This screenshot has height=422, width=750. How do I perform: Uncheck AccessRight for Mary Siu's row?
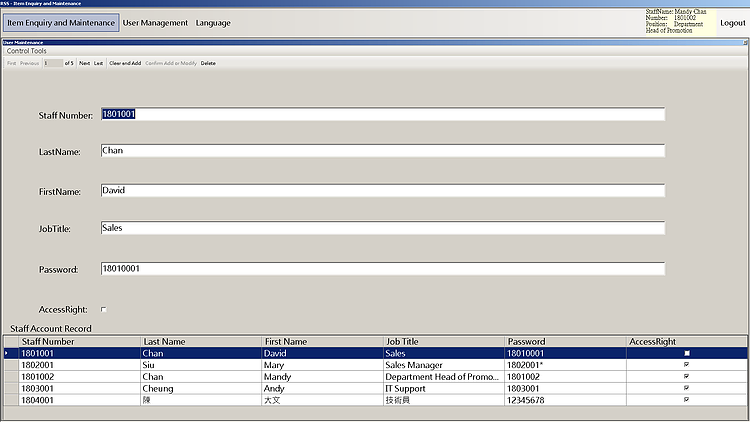(686, 365)
